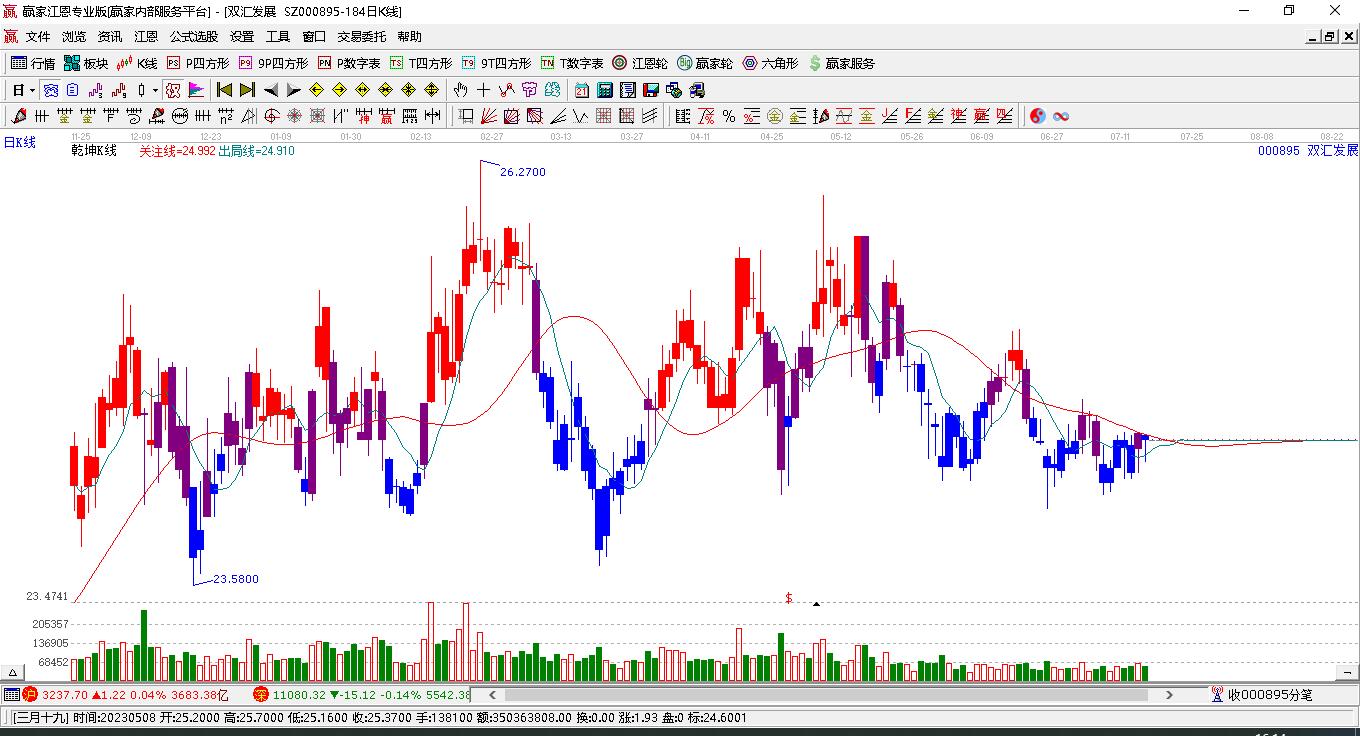Image resolution: width=1360 pixels, height=736 pixels.
Task: Click the horizontal scrollbar right arrow
Action: tap(1169, 695)
